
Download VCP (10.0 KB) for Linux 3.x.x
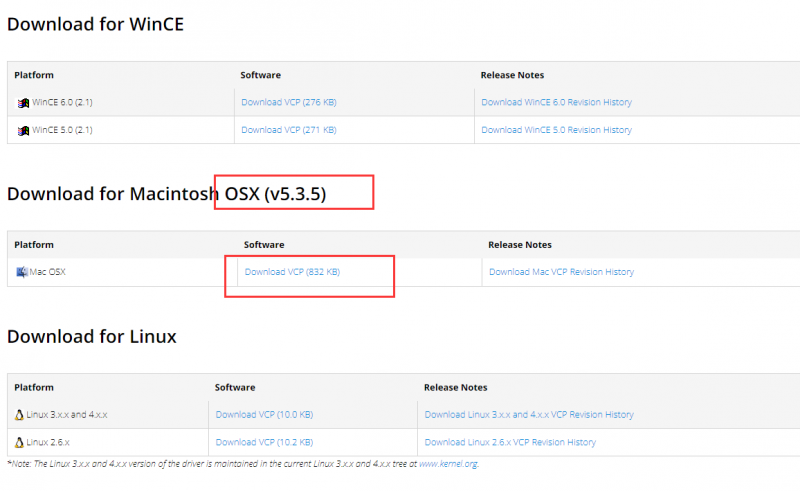click(x=264, y=414)
